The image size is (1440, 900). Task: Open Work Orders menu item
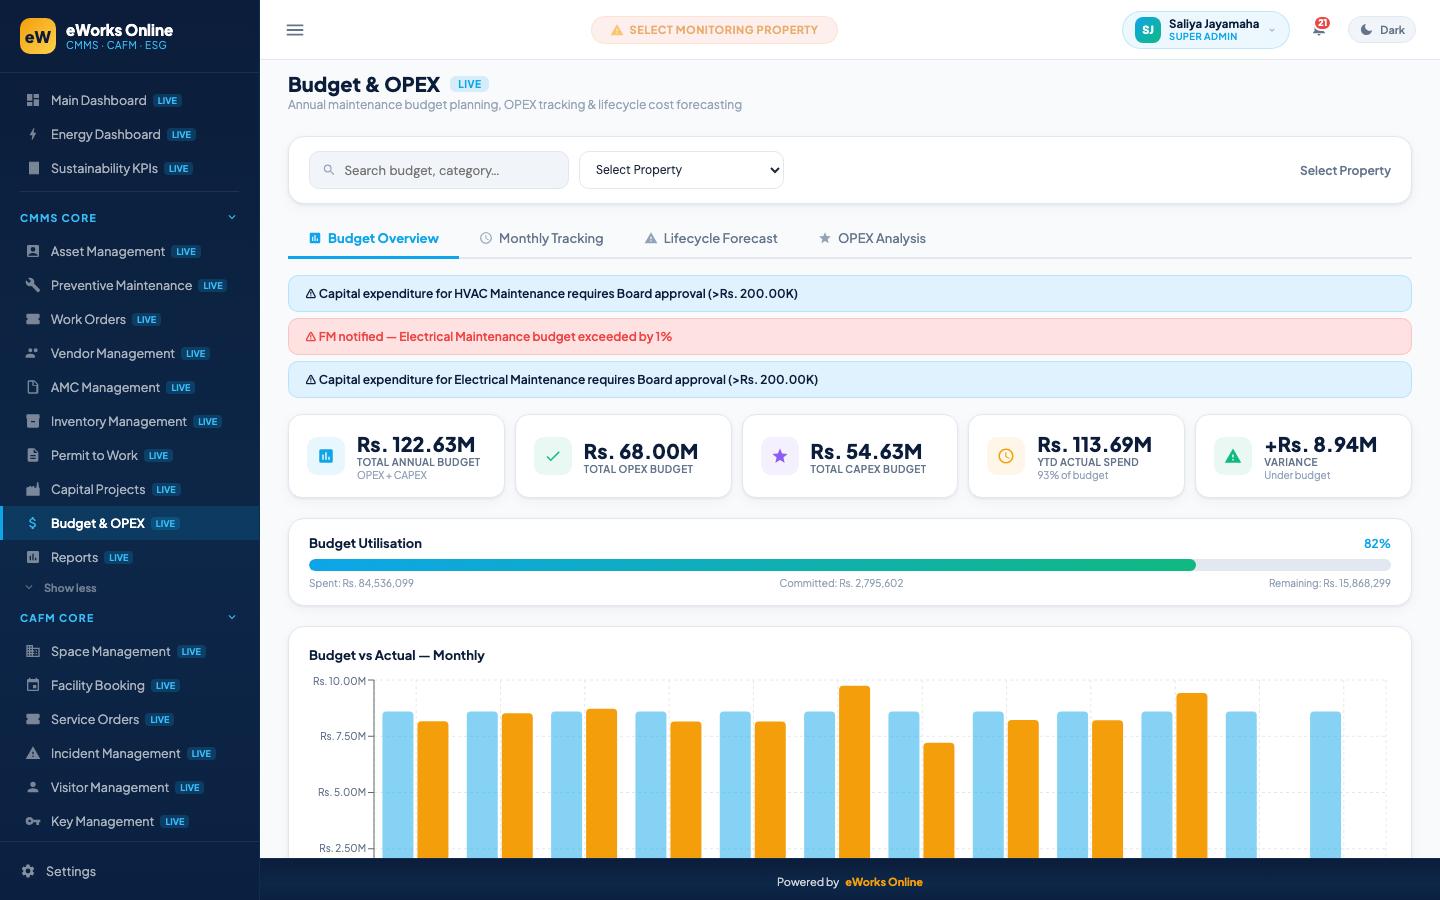[x=130, y=319]
